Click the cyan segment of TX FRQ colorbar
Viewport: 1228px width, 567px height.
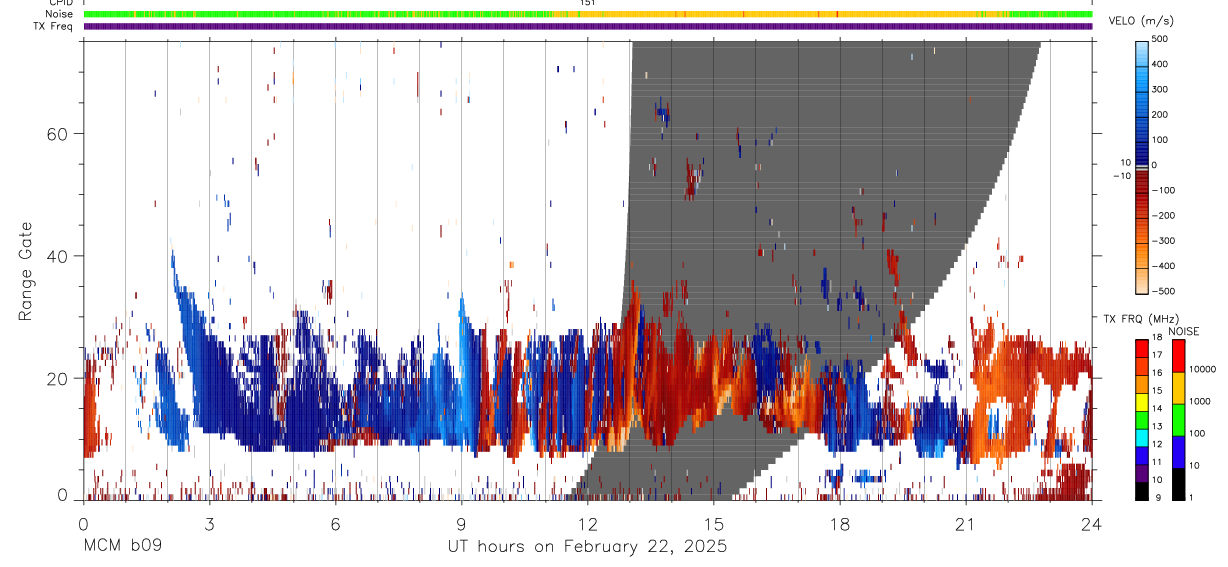tap(1142, 436)
